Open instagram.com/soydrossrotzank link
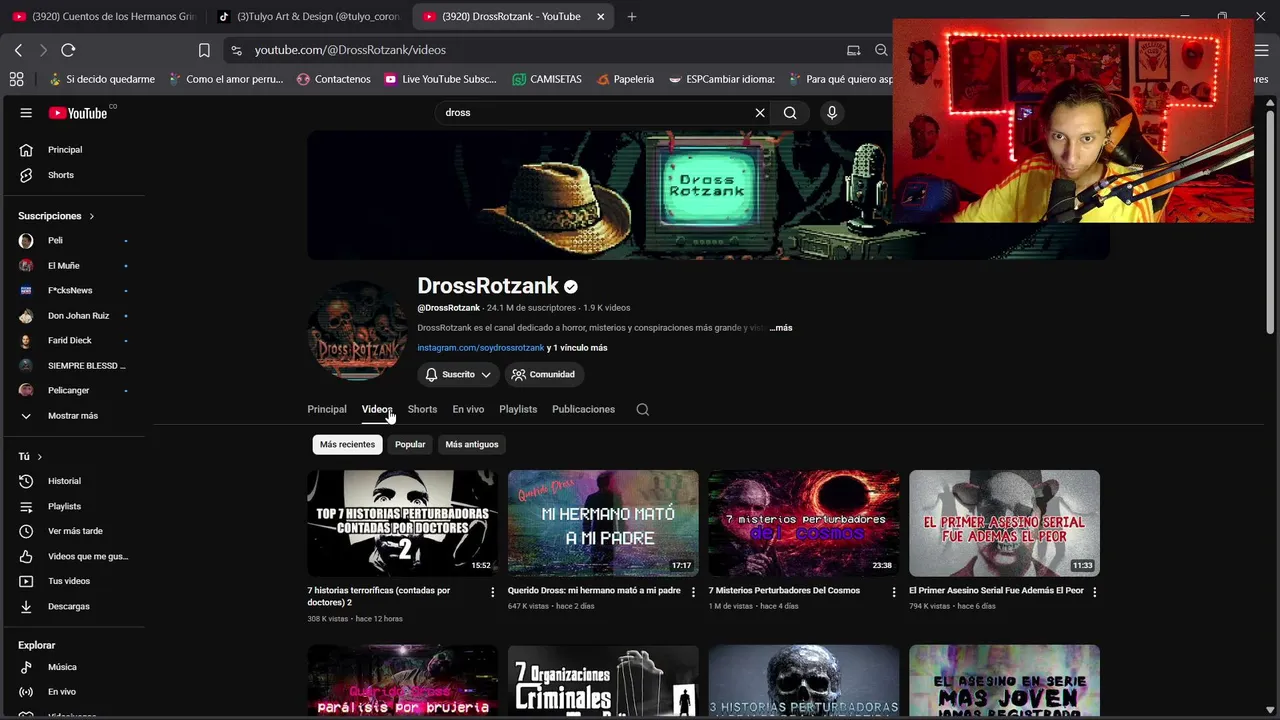 481,348
